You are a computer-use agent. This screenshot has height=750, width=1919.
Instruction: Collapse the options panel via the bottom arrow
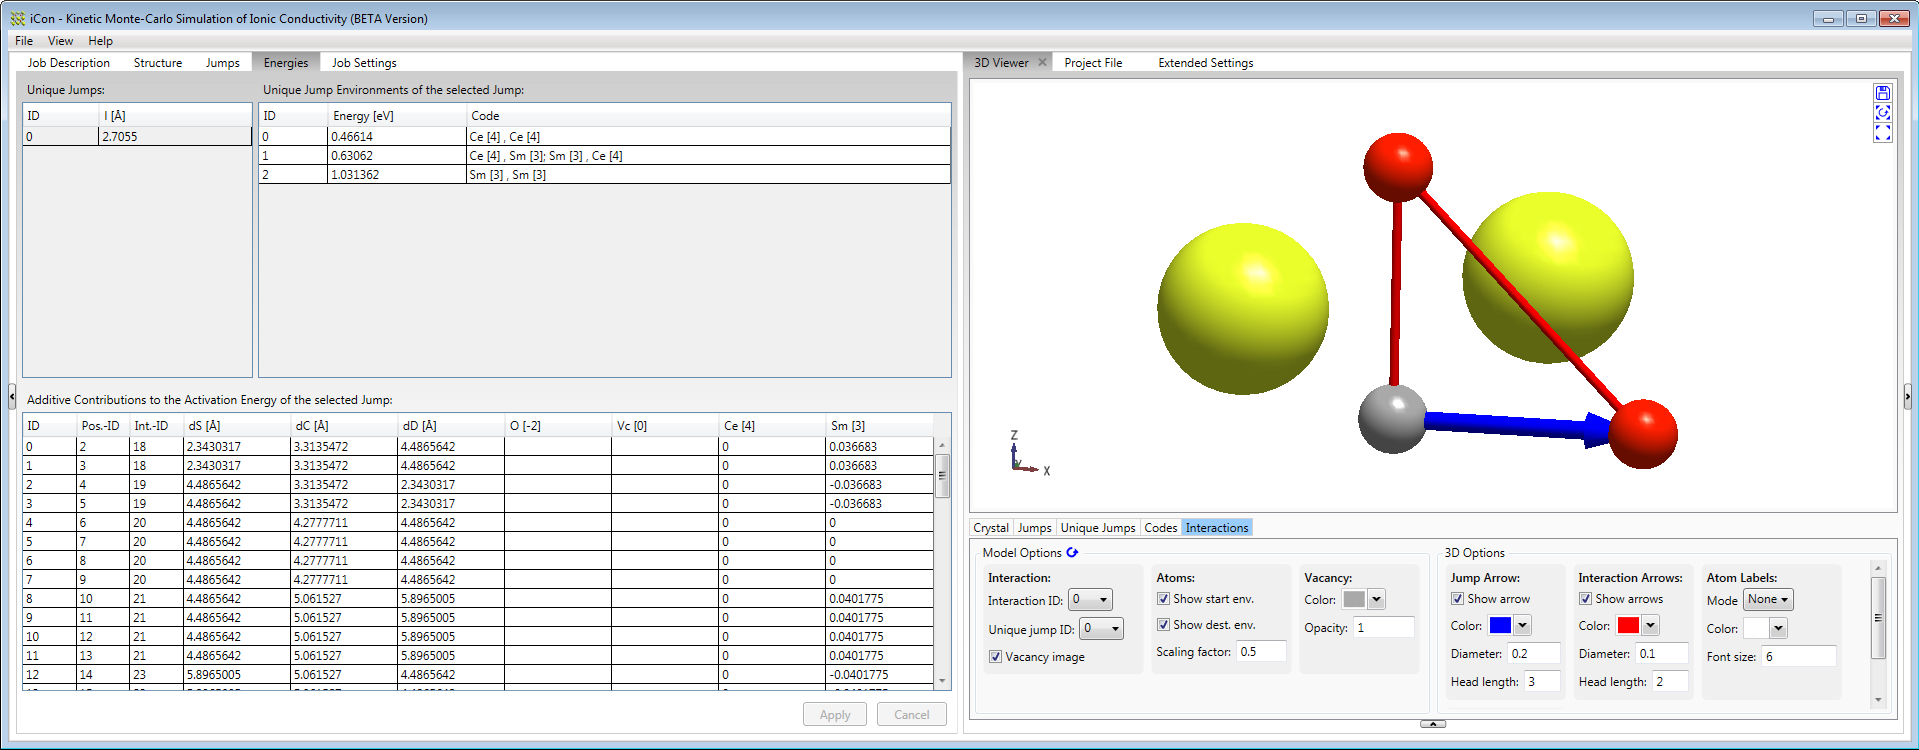coord(1432,724)
